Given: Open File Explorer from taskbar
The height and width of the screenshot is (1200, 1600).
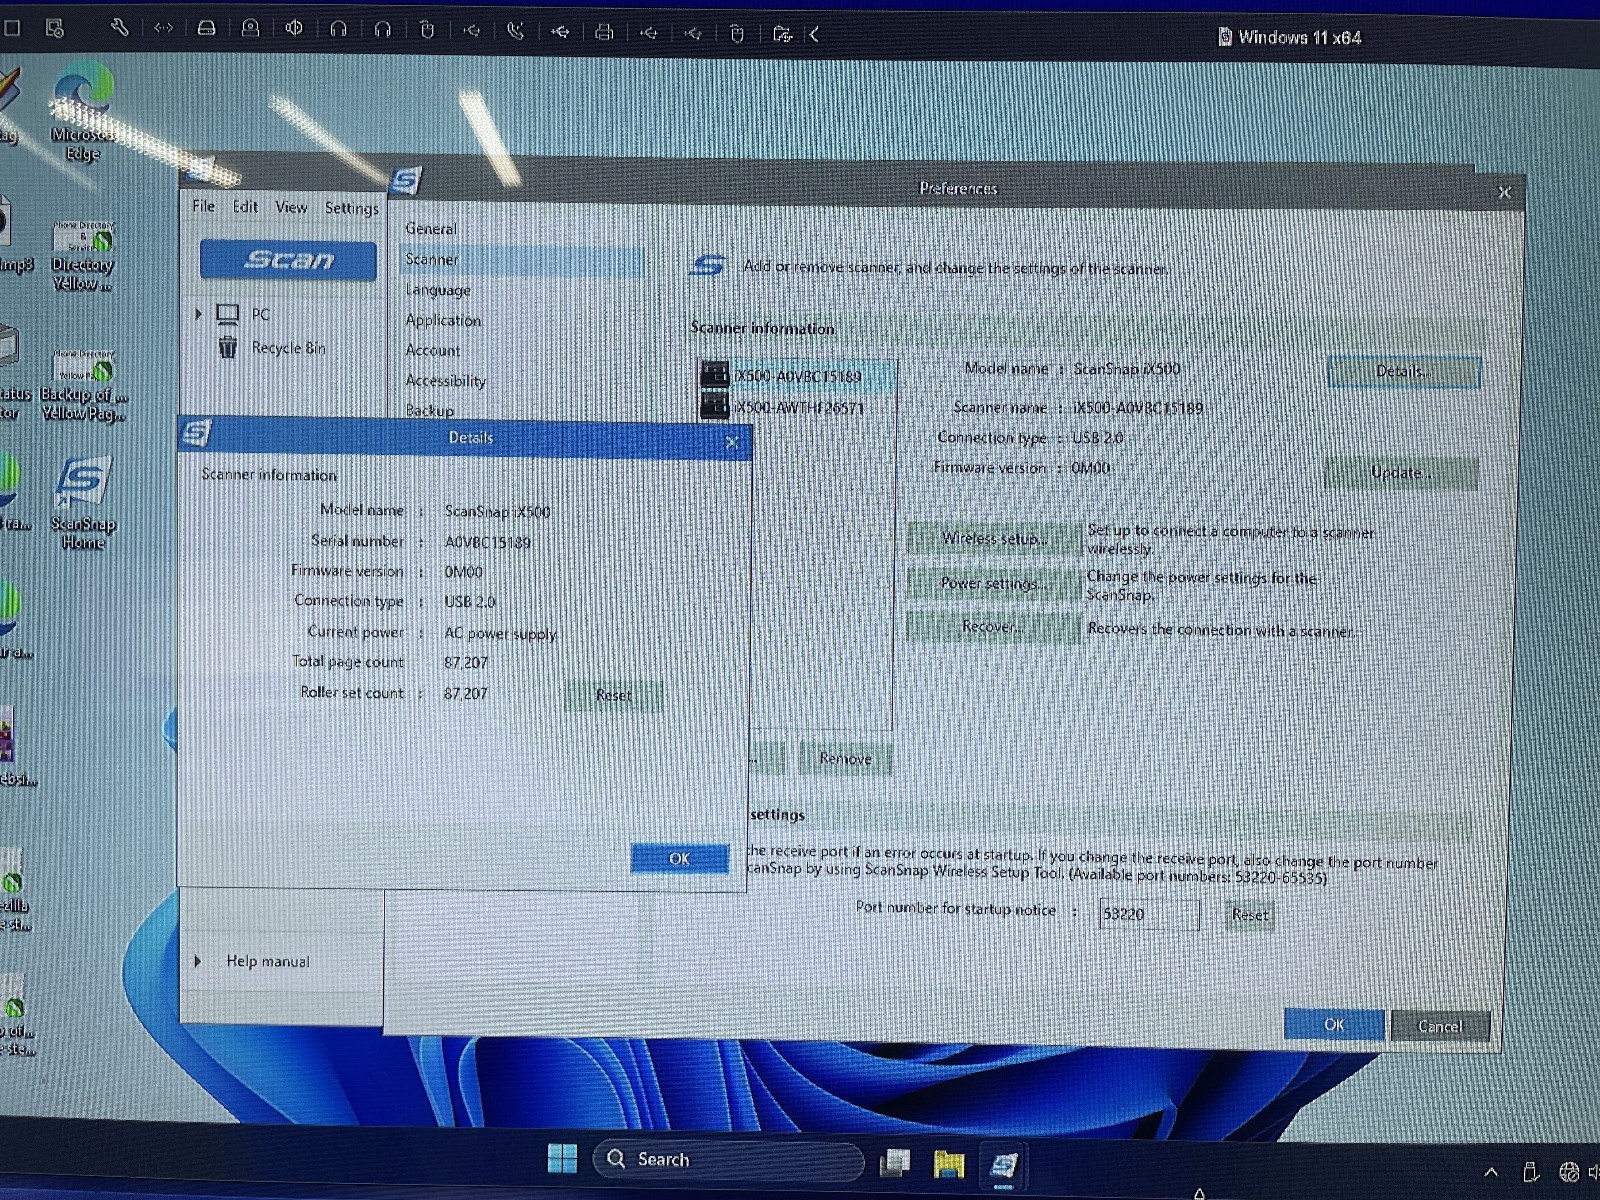Looking at the screenshot, I should (948, 1163).
